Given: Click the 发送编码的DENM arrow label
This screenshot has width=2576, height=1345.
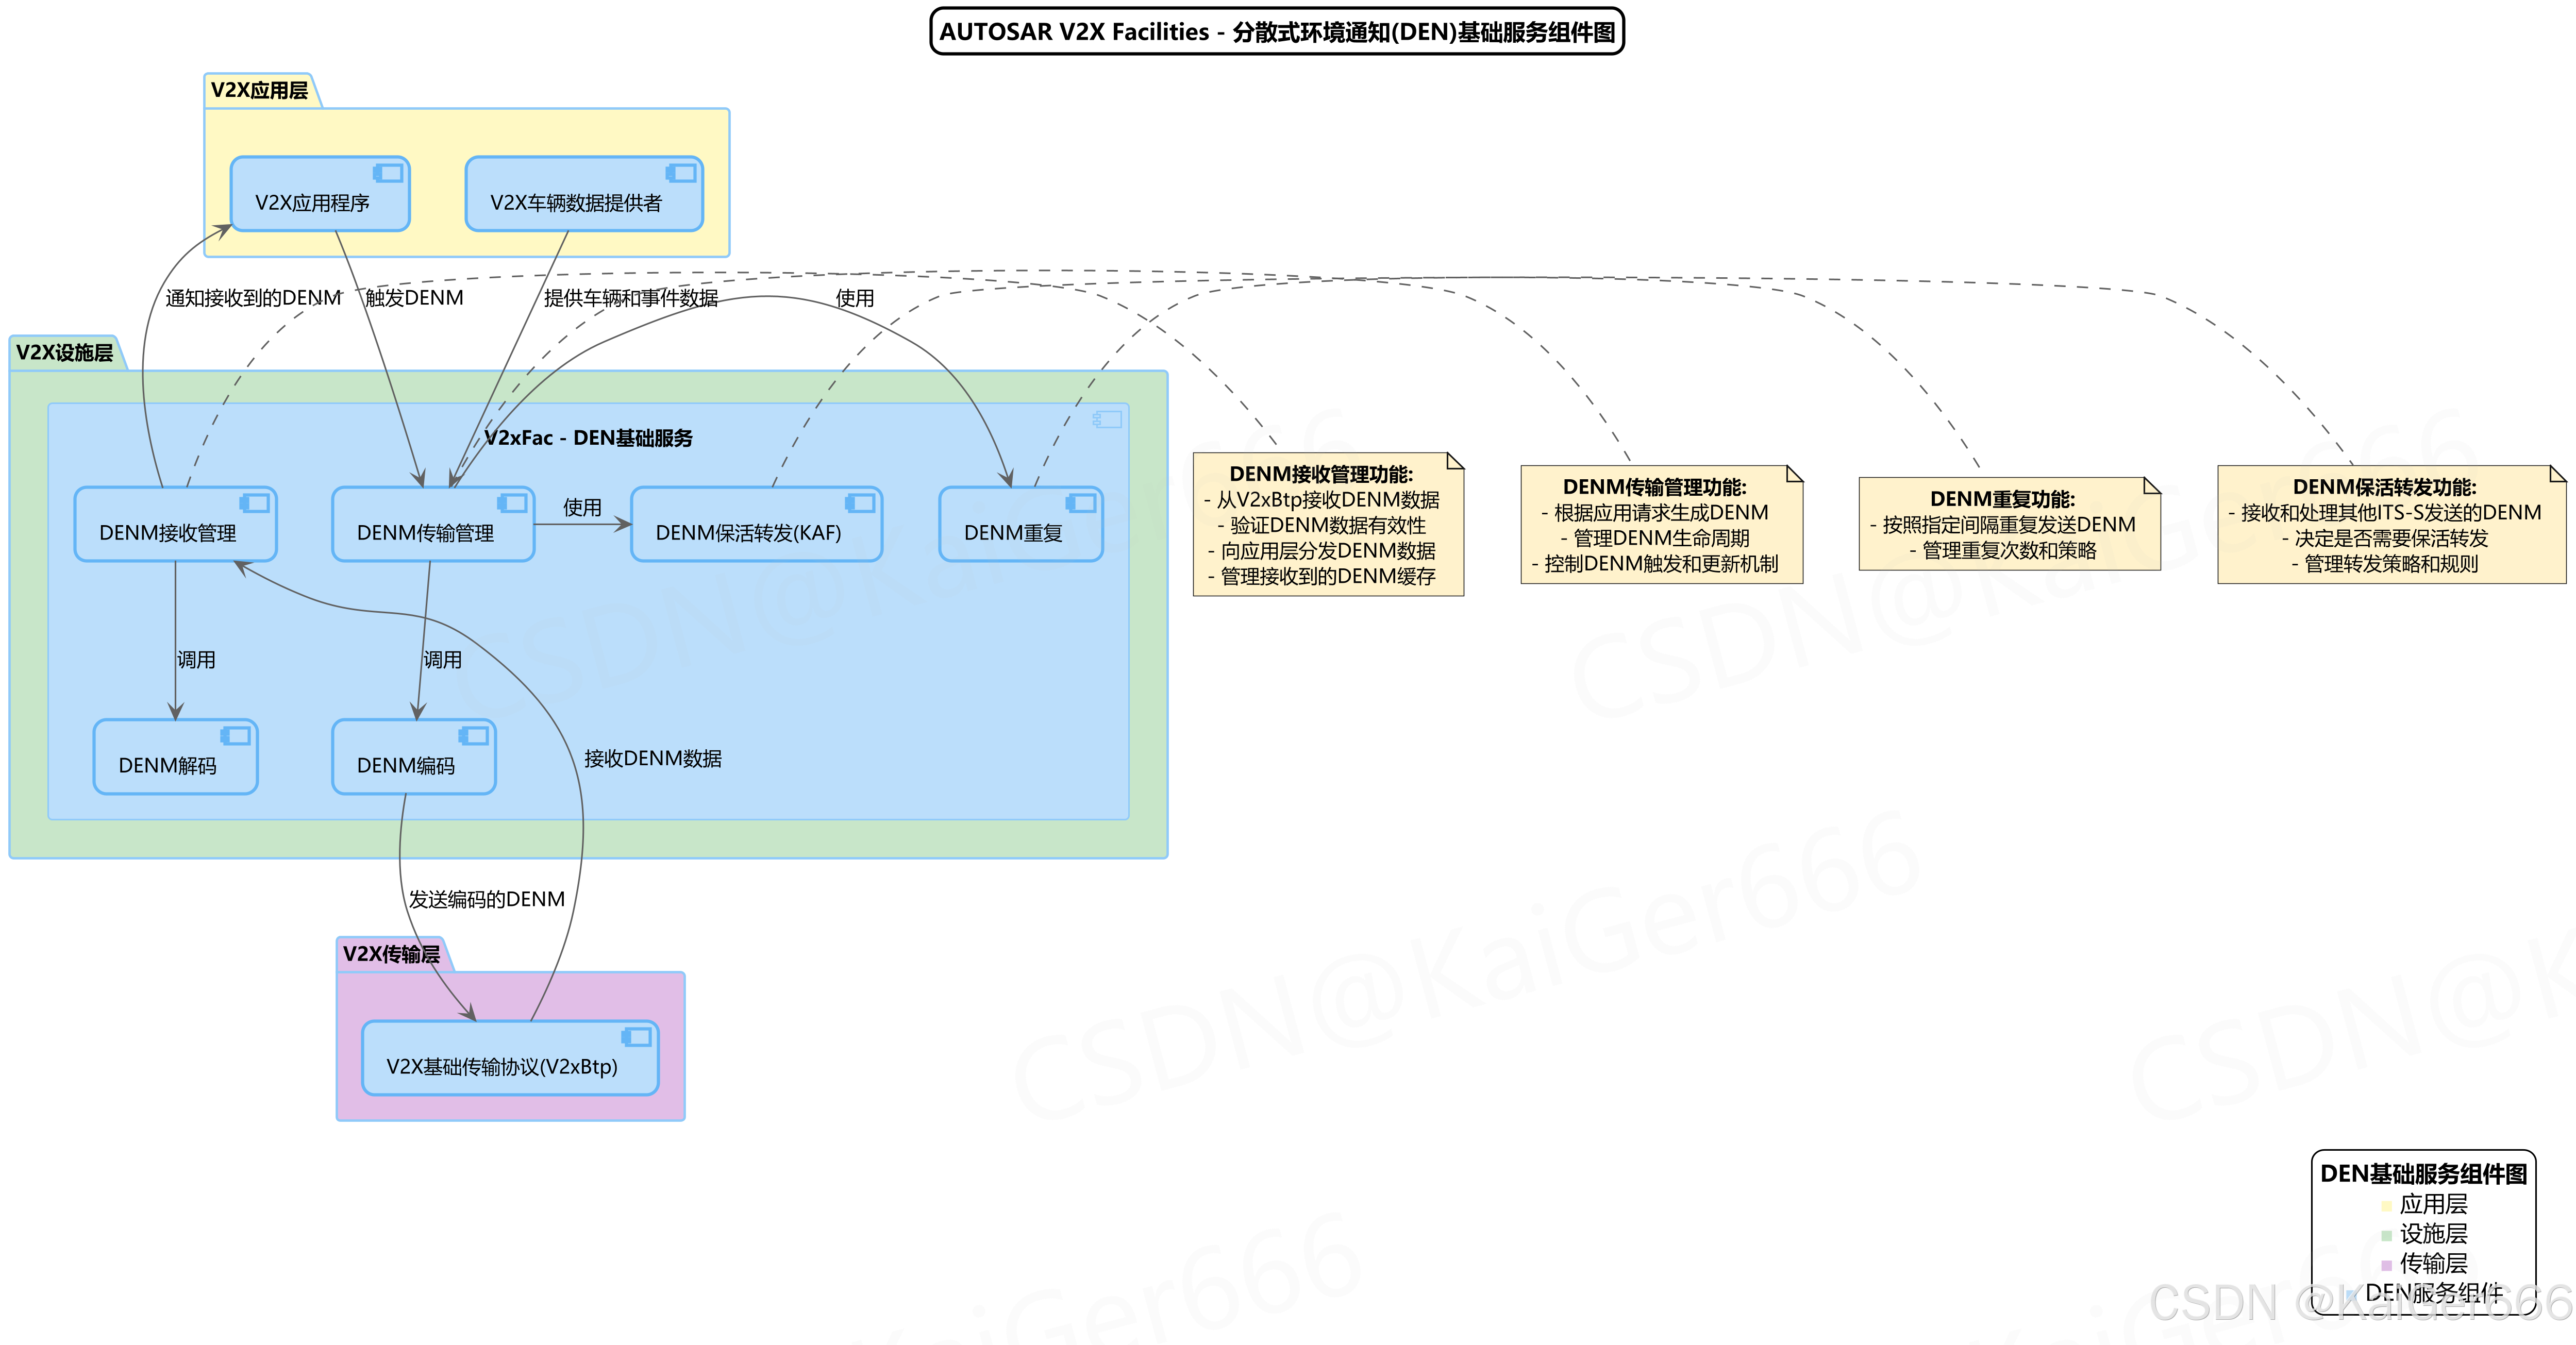Looking at the screenshot, I should [x=487, y=900].
